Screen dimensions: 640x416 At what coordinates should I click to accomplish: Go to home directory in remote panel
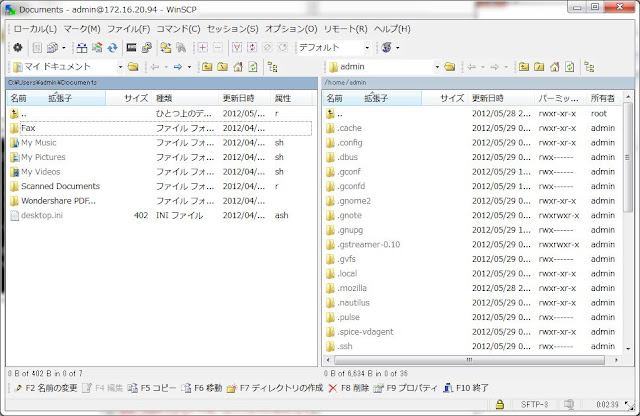click(555, 67)
